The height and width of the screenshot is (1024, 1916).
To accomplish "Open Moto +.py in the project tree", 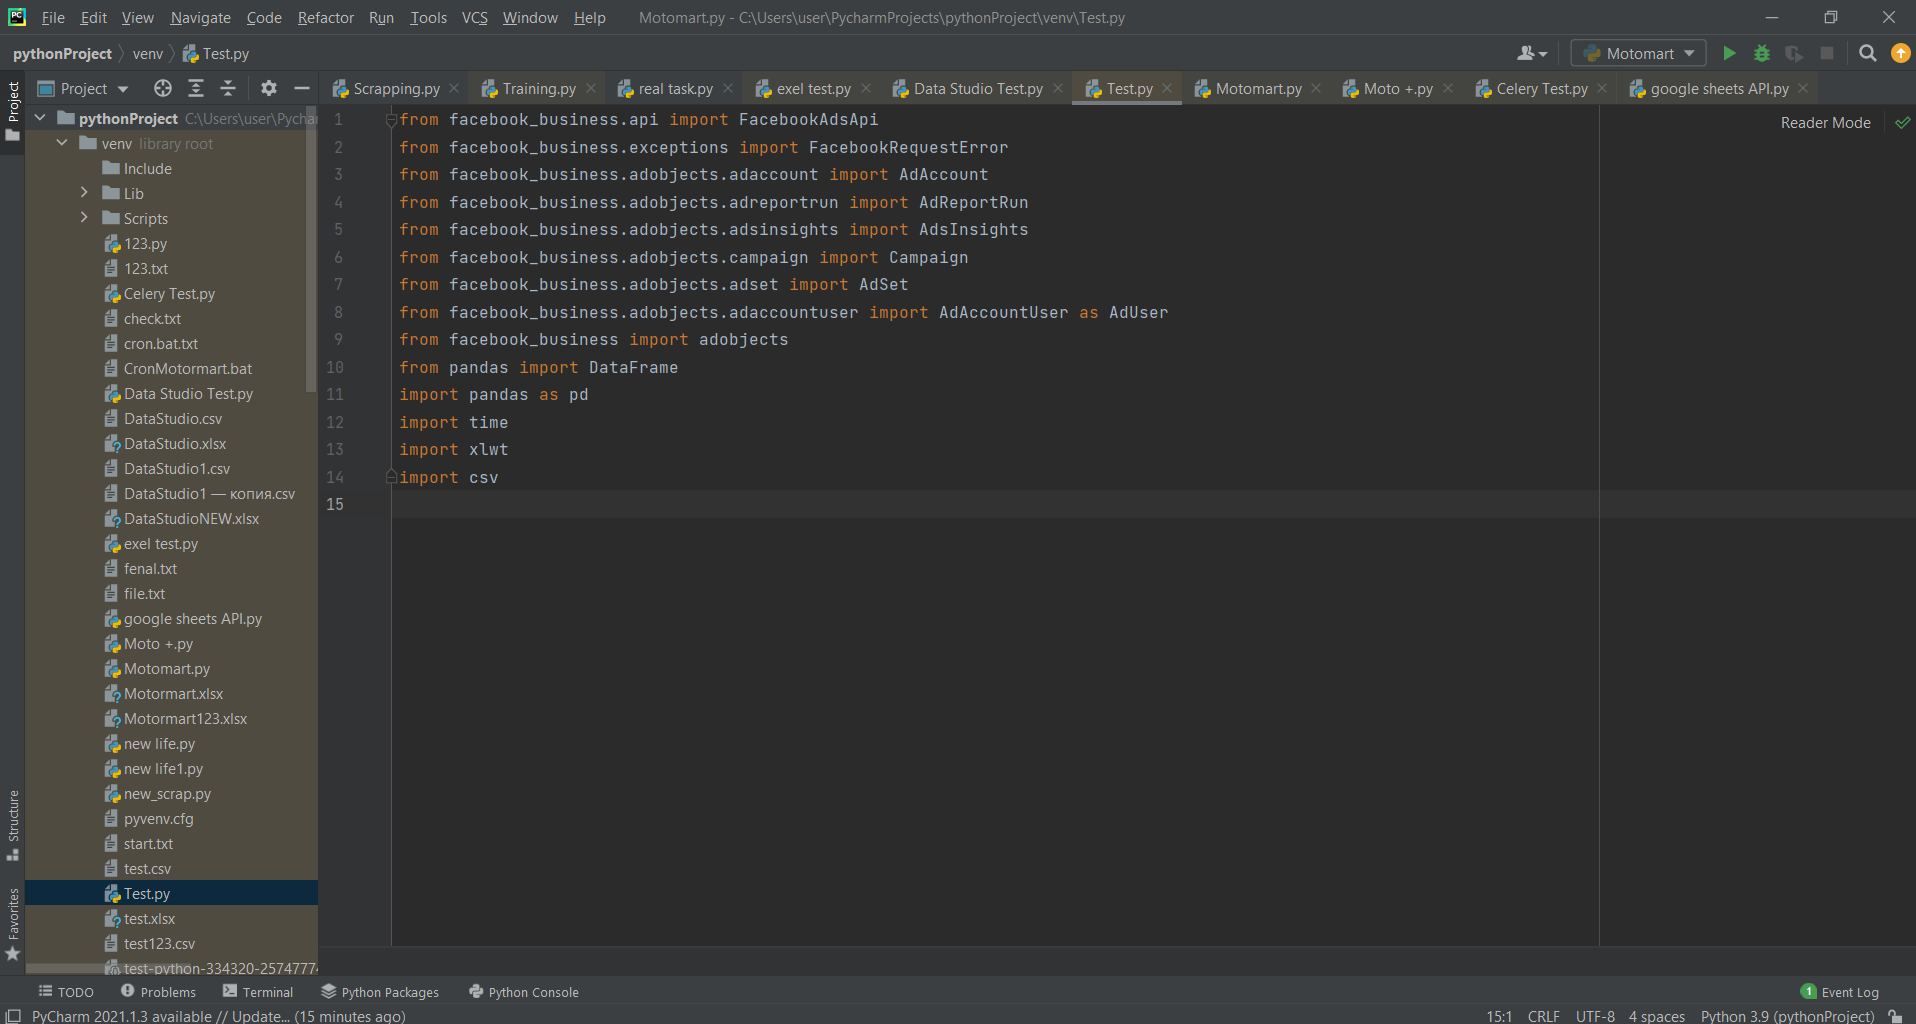I will click(158, 644).
